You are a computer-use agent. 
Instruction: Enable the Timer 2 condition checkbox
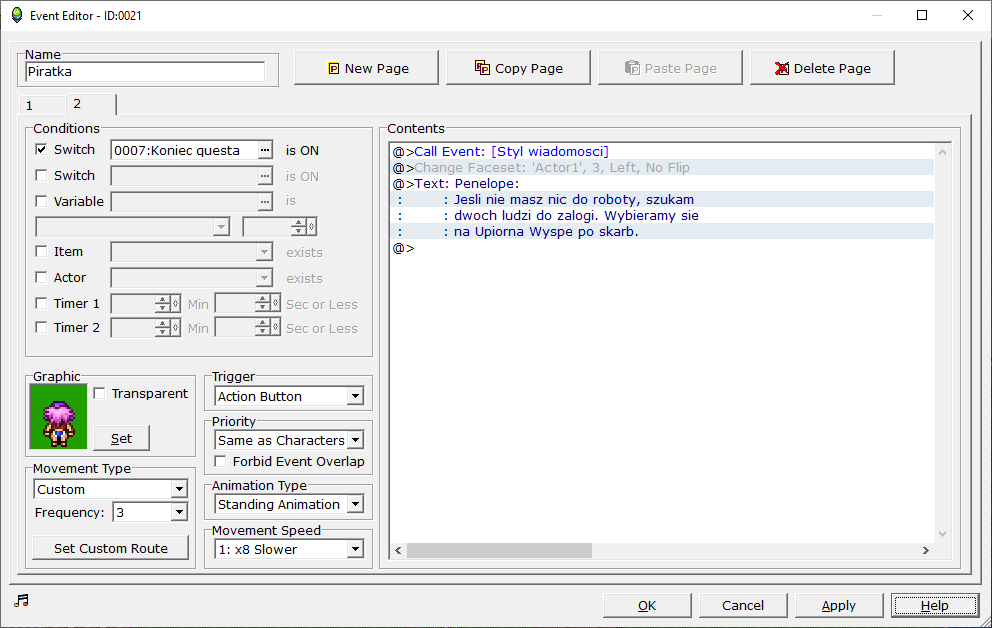pyautogui.click(x=41, y=327)
